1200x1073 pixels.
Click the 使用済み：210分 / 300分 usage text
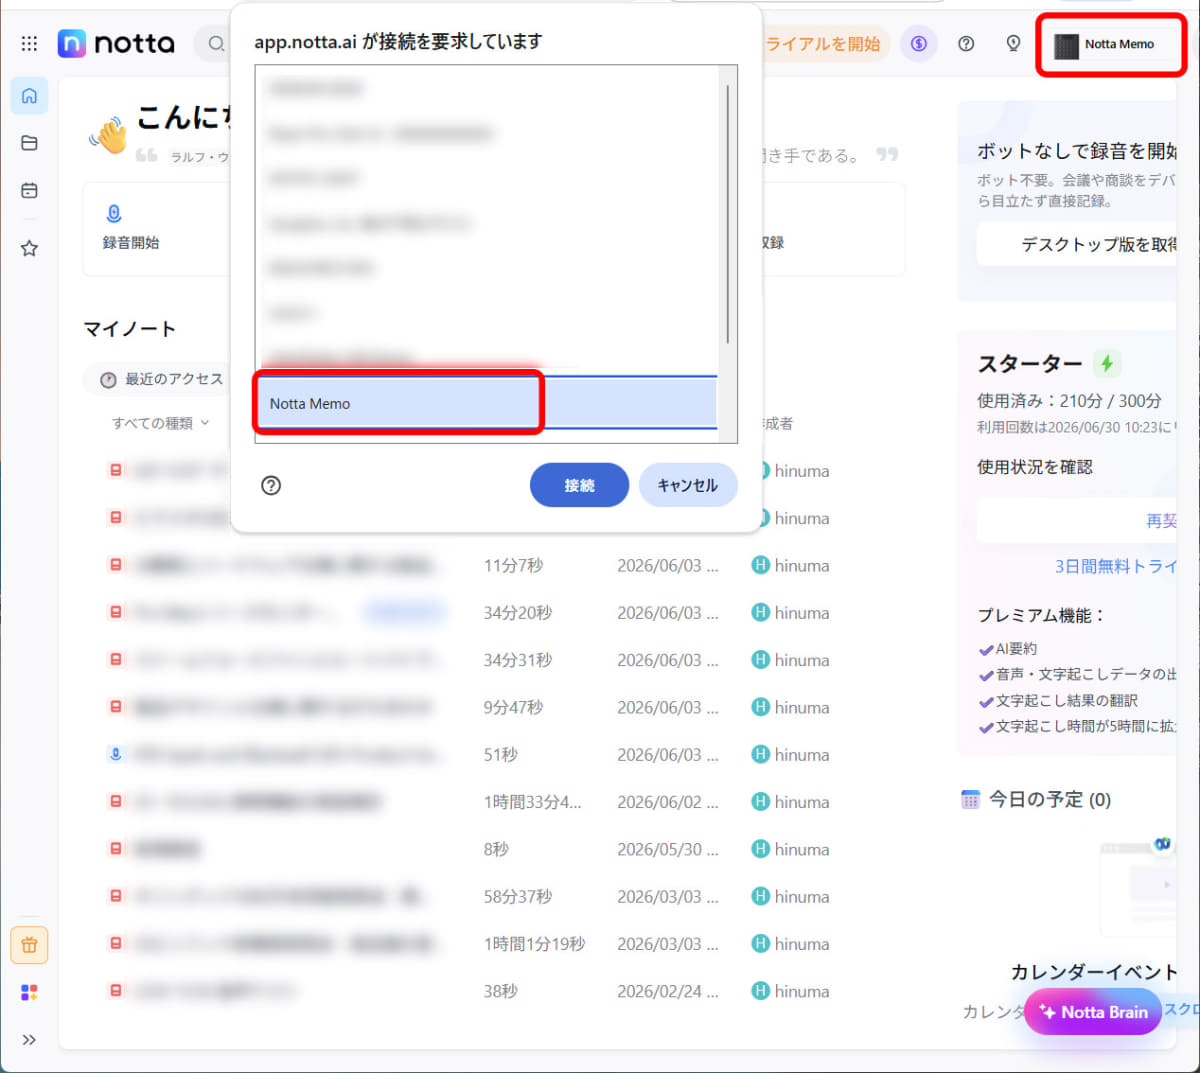coord(1069,401)
